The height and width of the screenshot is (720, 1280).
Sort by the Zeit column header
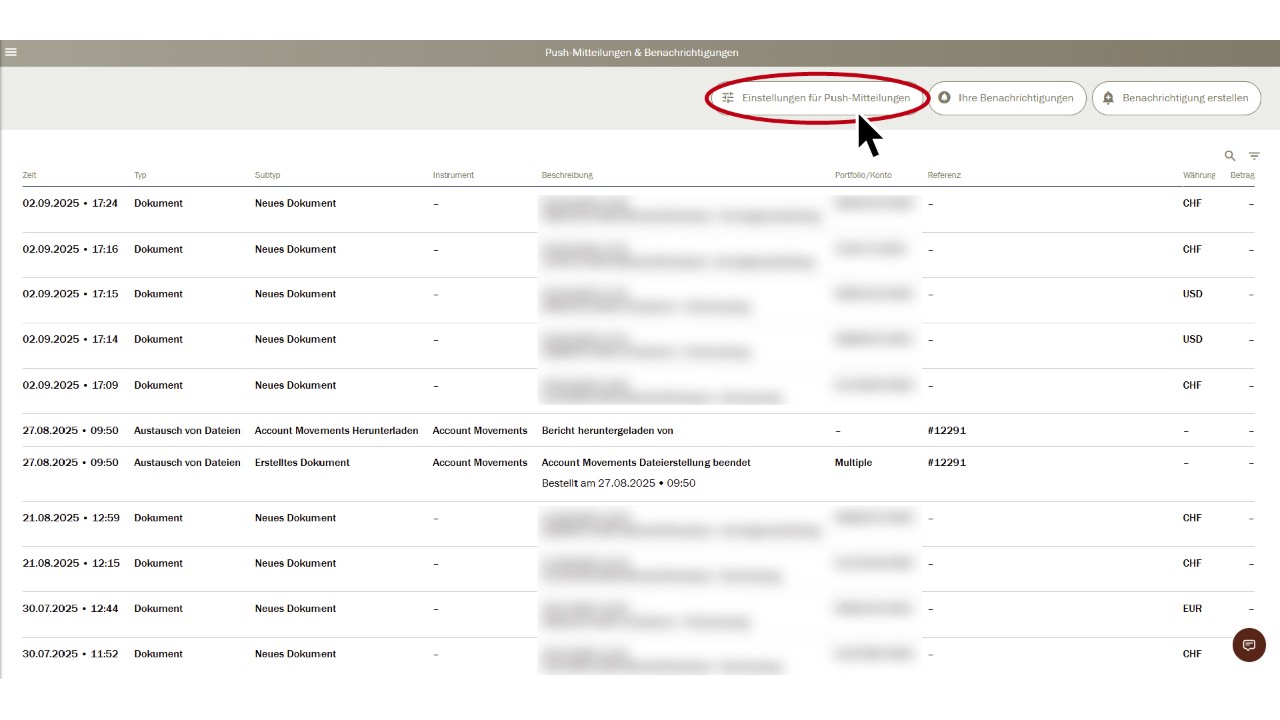tap(30, 175)
